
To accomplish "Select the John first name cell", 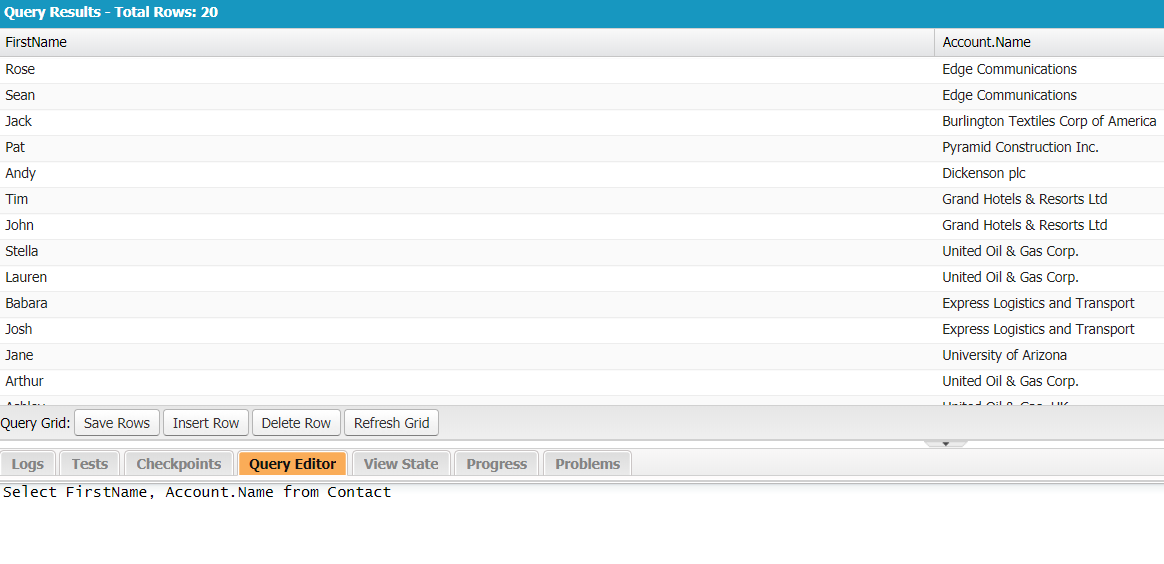I will pos(468,226).
